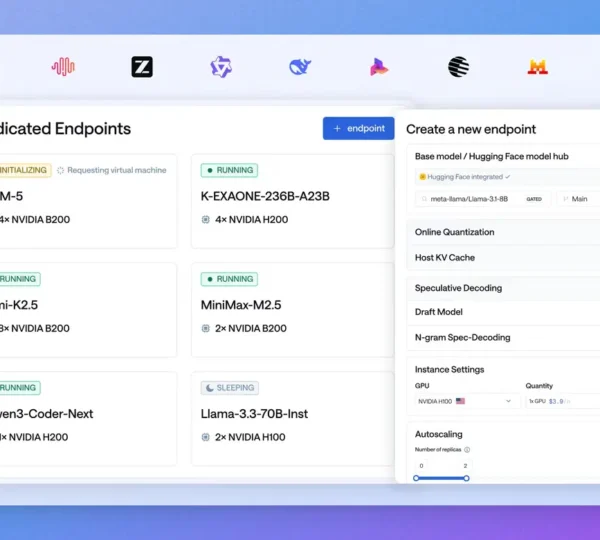Select the blue DeepSeek whale logo
The height and width of the screenshot is (540, 600).
[300, 67]
